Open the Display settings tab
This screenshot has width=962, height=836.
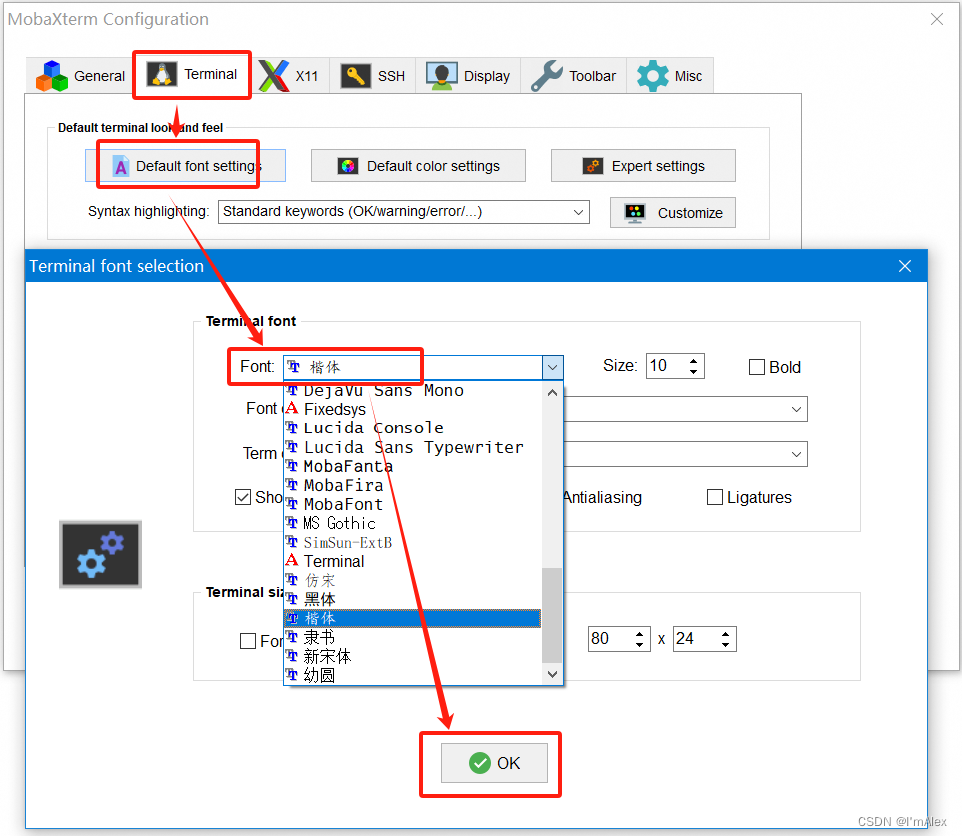[x=468, y=76]
